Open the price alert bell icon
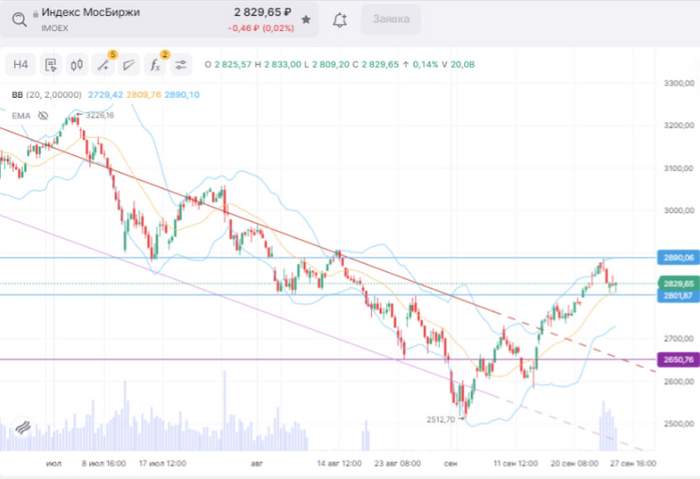This screenshot has width=700, height=479. point(340,19)
